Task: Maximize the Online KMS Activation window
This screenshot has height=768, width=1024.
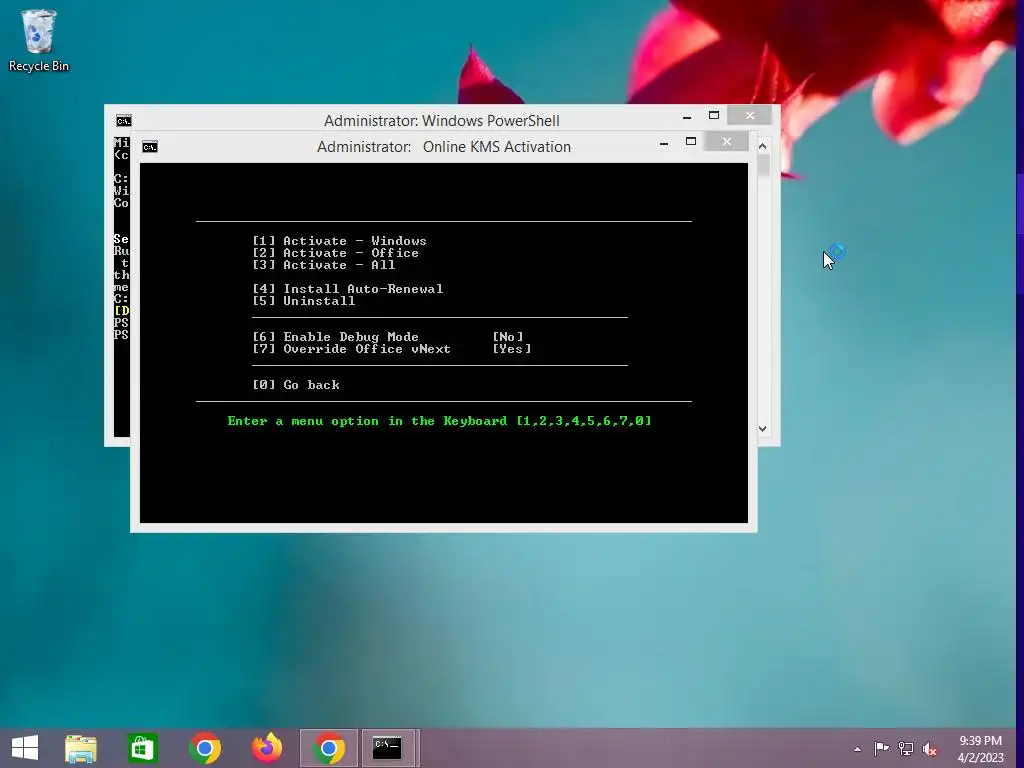Action: [691, 142]
